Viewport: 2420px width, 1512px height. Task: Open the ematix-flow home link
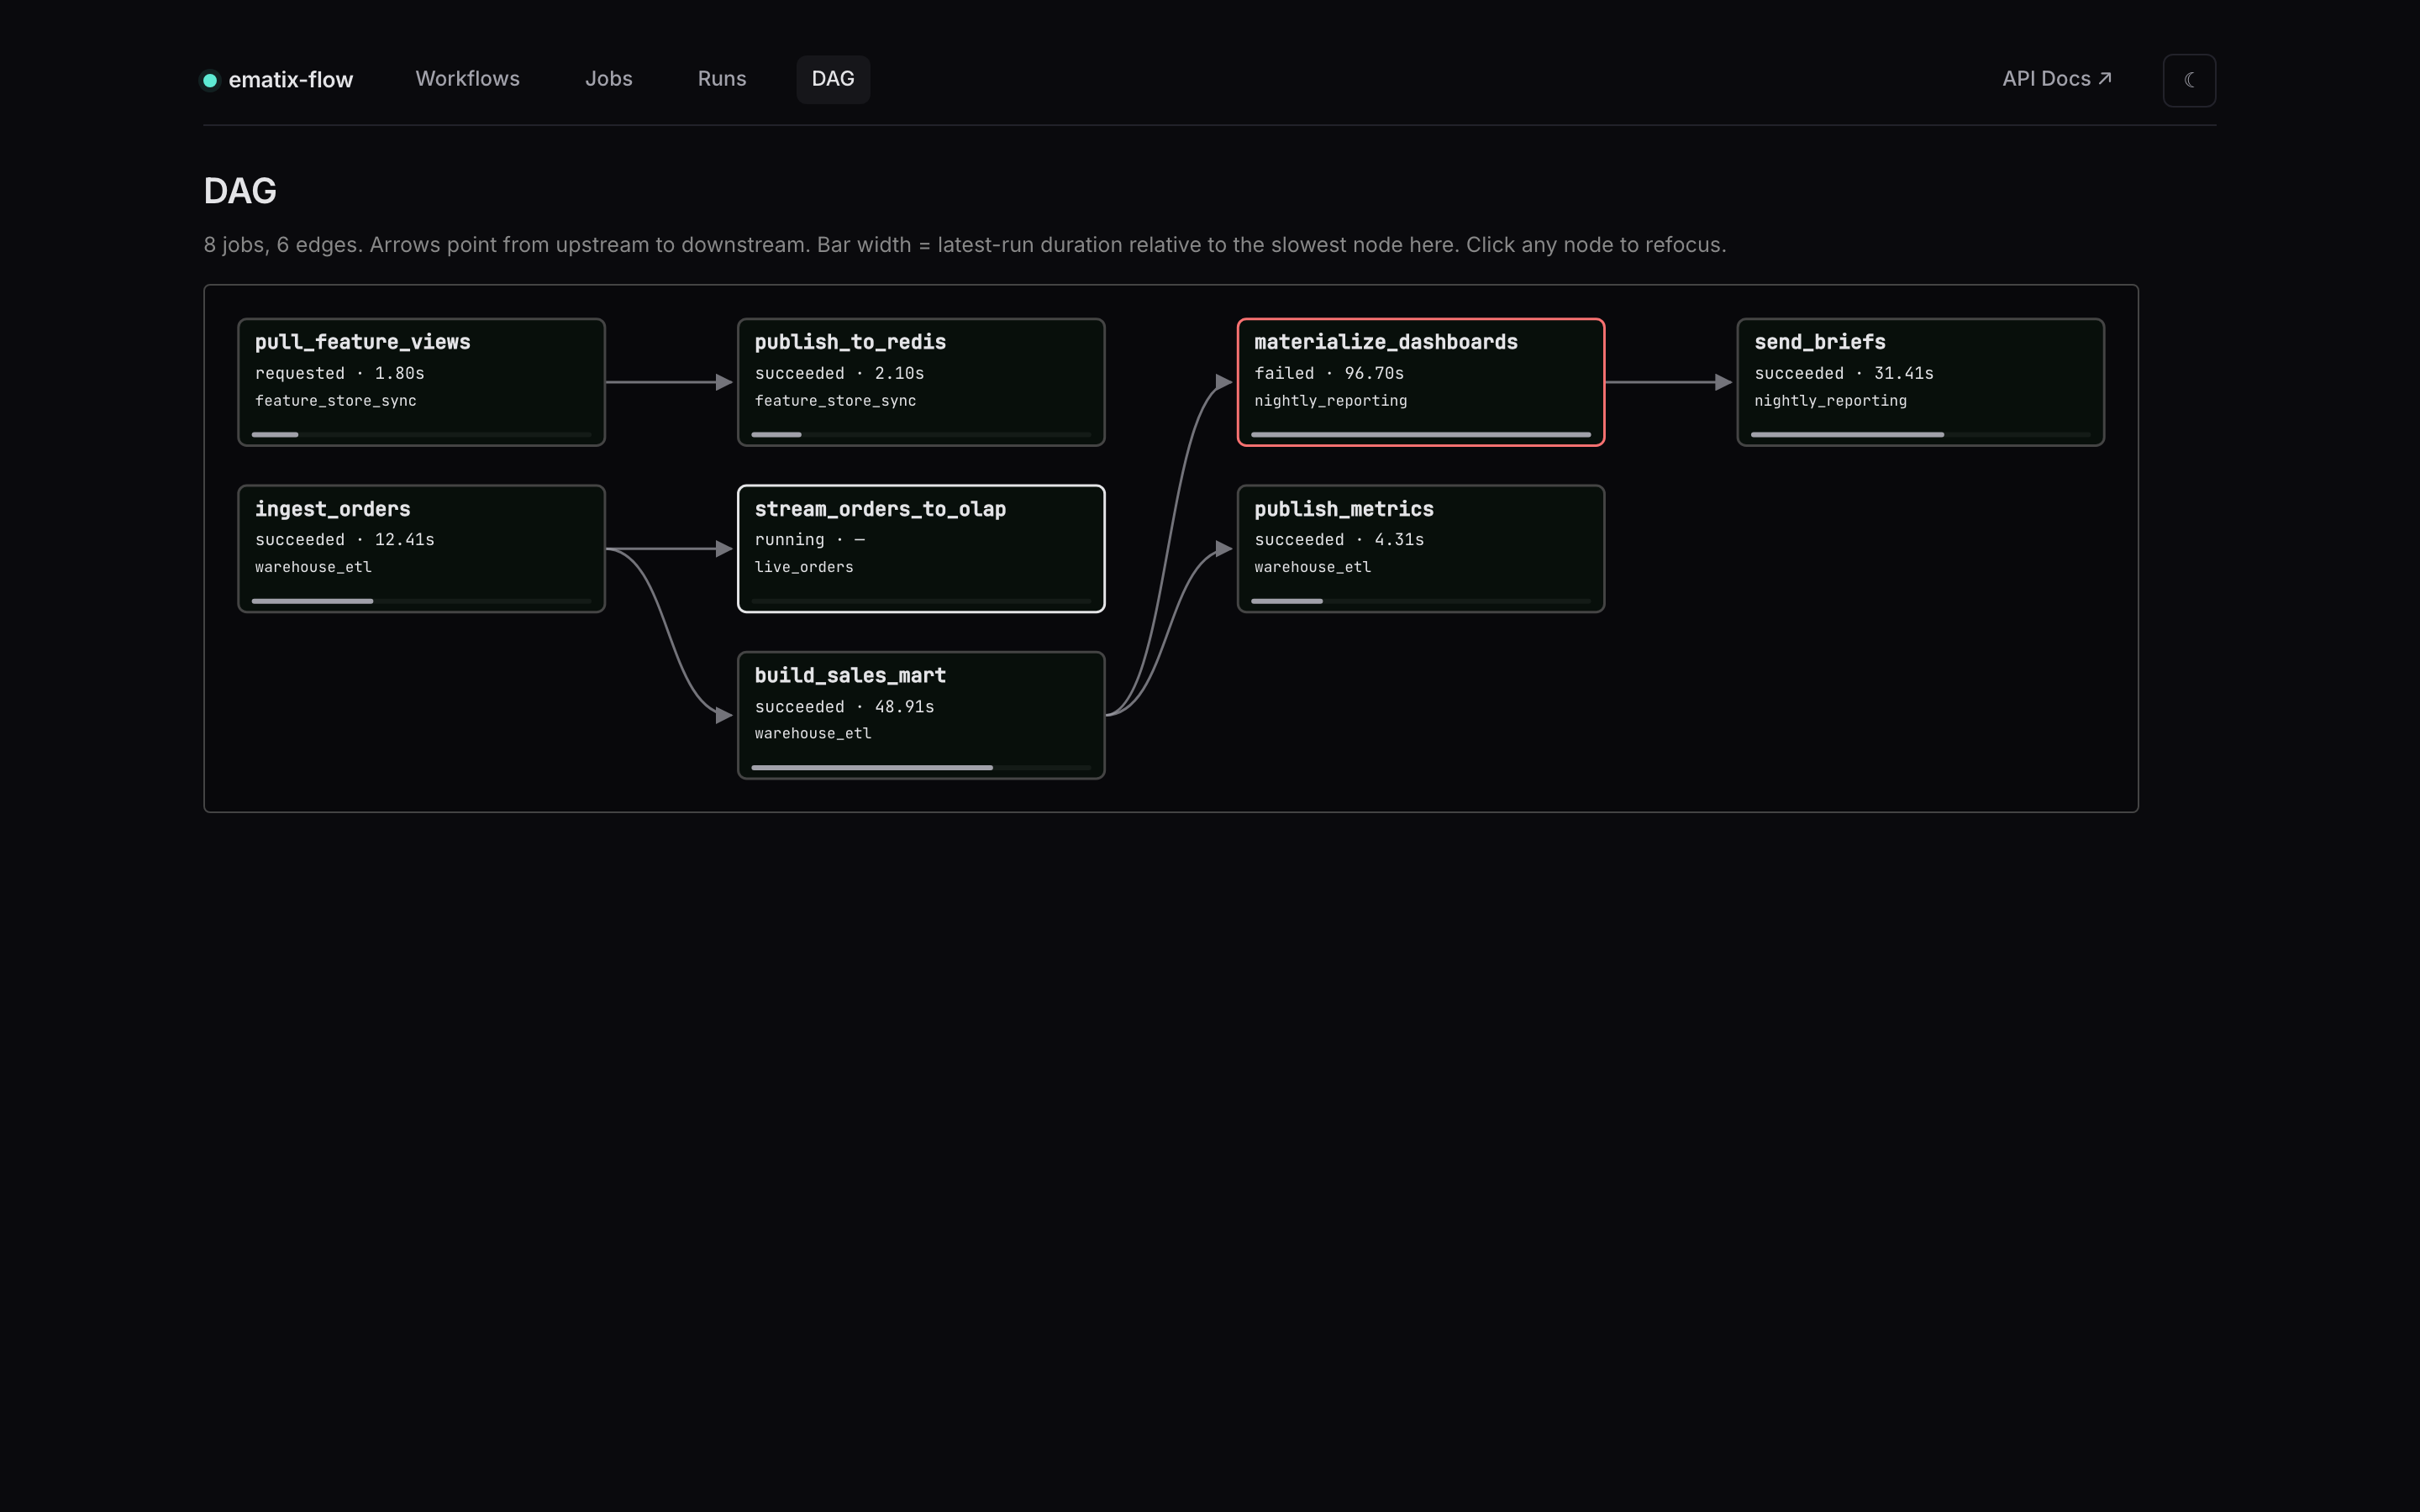(x=278, y=80)
